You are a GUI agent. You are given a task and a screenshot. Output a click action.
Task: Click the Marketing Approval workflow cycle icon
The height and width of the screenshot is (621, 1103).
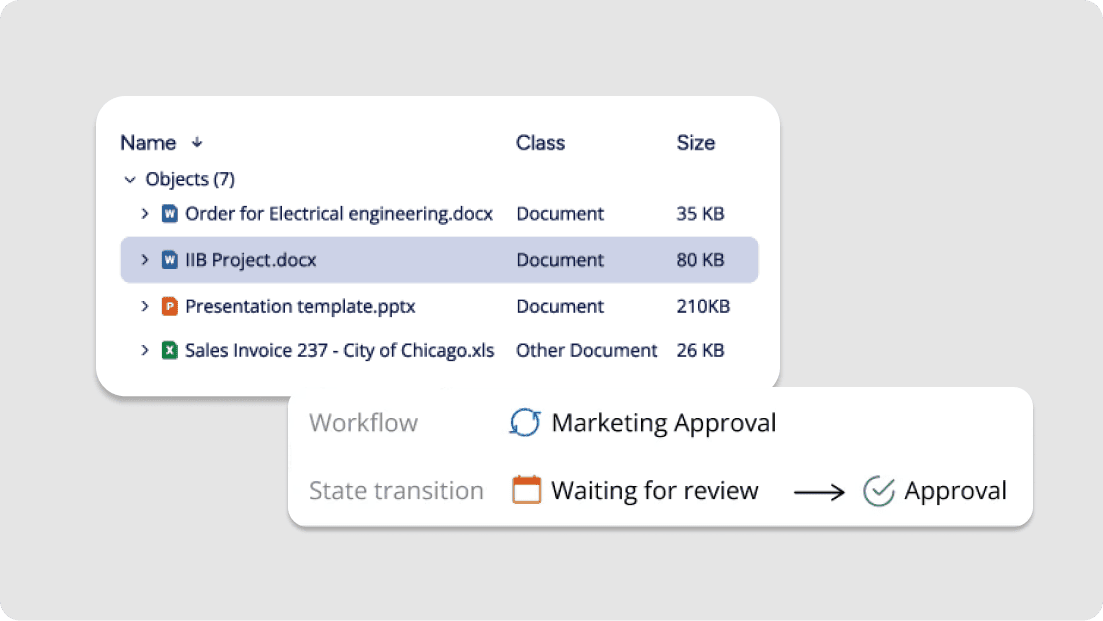(x=525, y=423)
